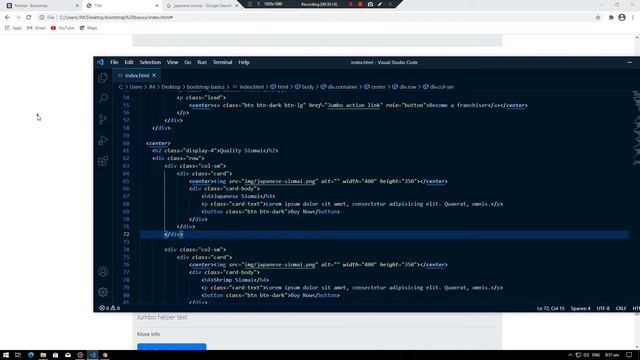Open Chrome extensions puzzle icon
The height and width of the screenshot is (360, 640).
coord(611,18)
